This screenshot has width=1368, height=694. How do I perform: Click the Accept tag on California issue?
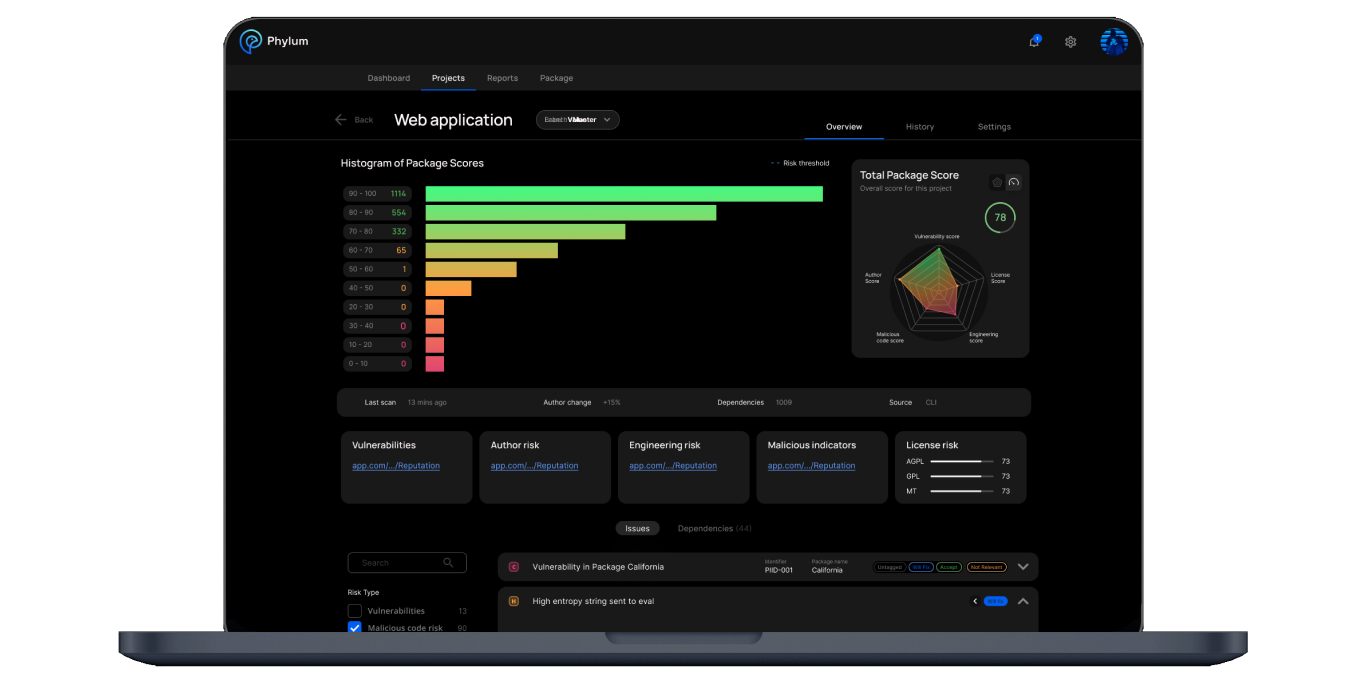pyautogui.click(x=949, y=567)
